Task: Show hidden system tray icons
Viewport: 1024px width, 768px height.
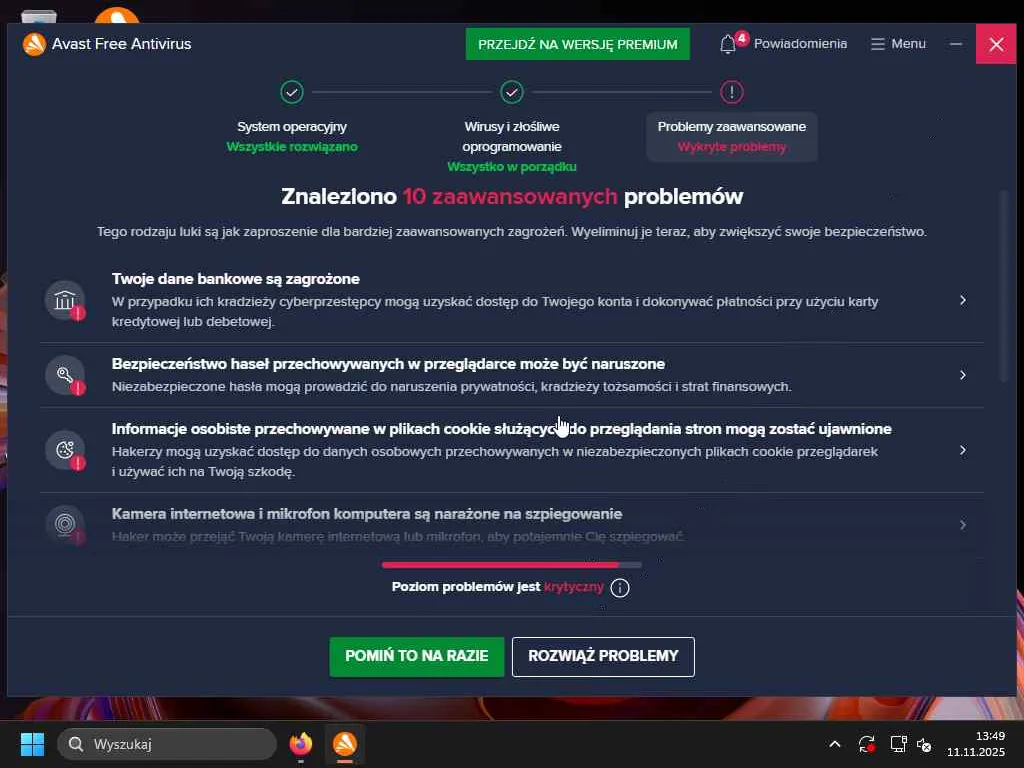Action: coord(835,744)
